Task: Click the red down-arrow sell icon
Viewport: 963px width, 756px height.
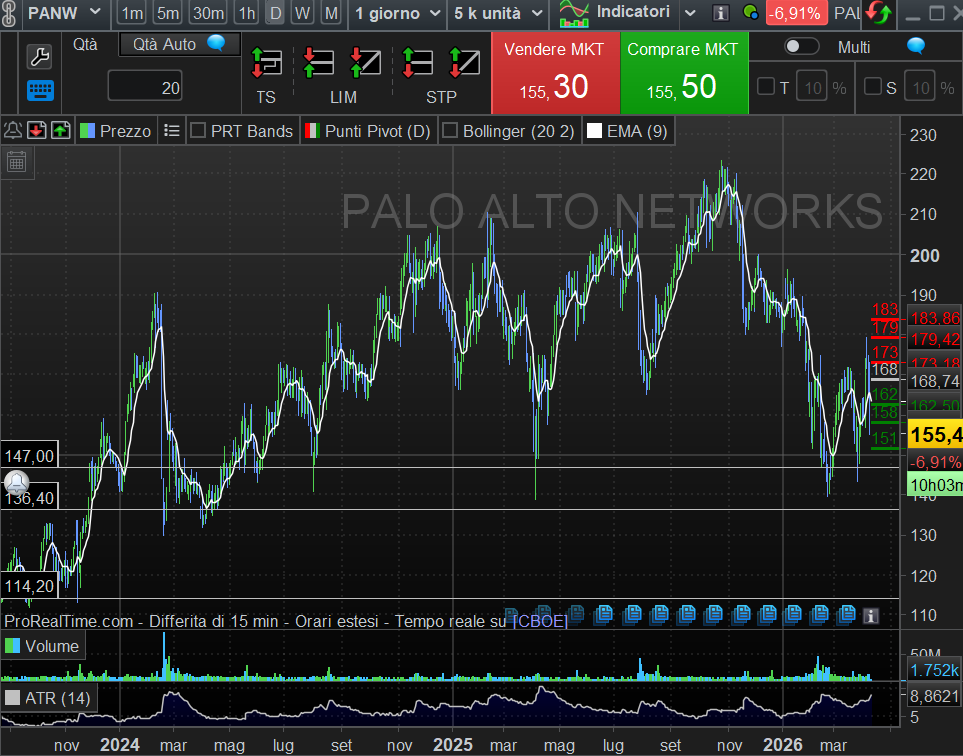Action: [x=37, y=131]
